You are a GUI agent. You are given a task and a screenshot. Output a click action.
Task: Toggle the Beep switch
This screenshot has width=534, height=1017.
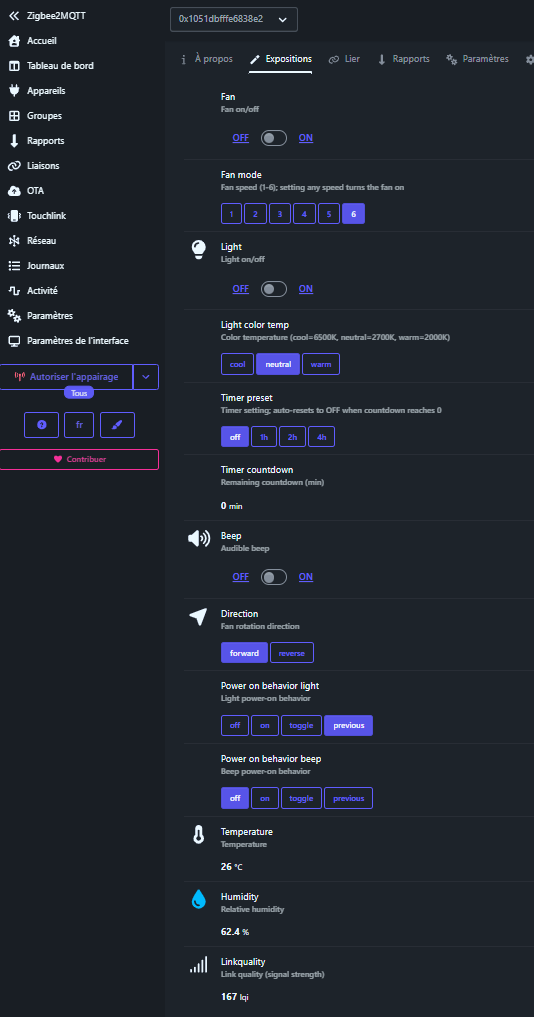click(x=274, y=577)
